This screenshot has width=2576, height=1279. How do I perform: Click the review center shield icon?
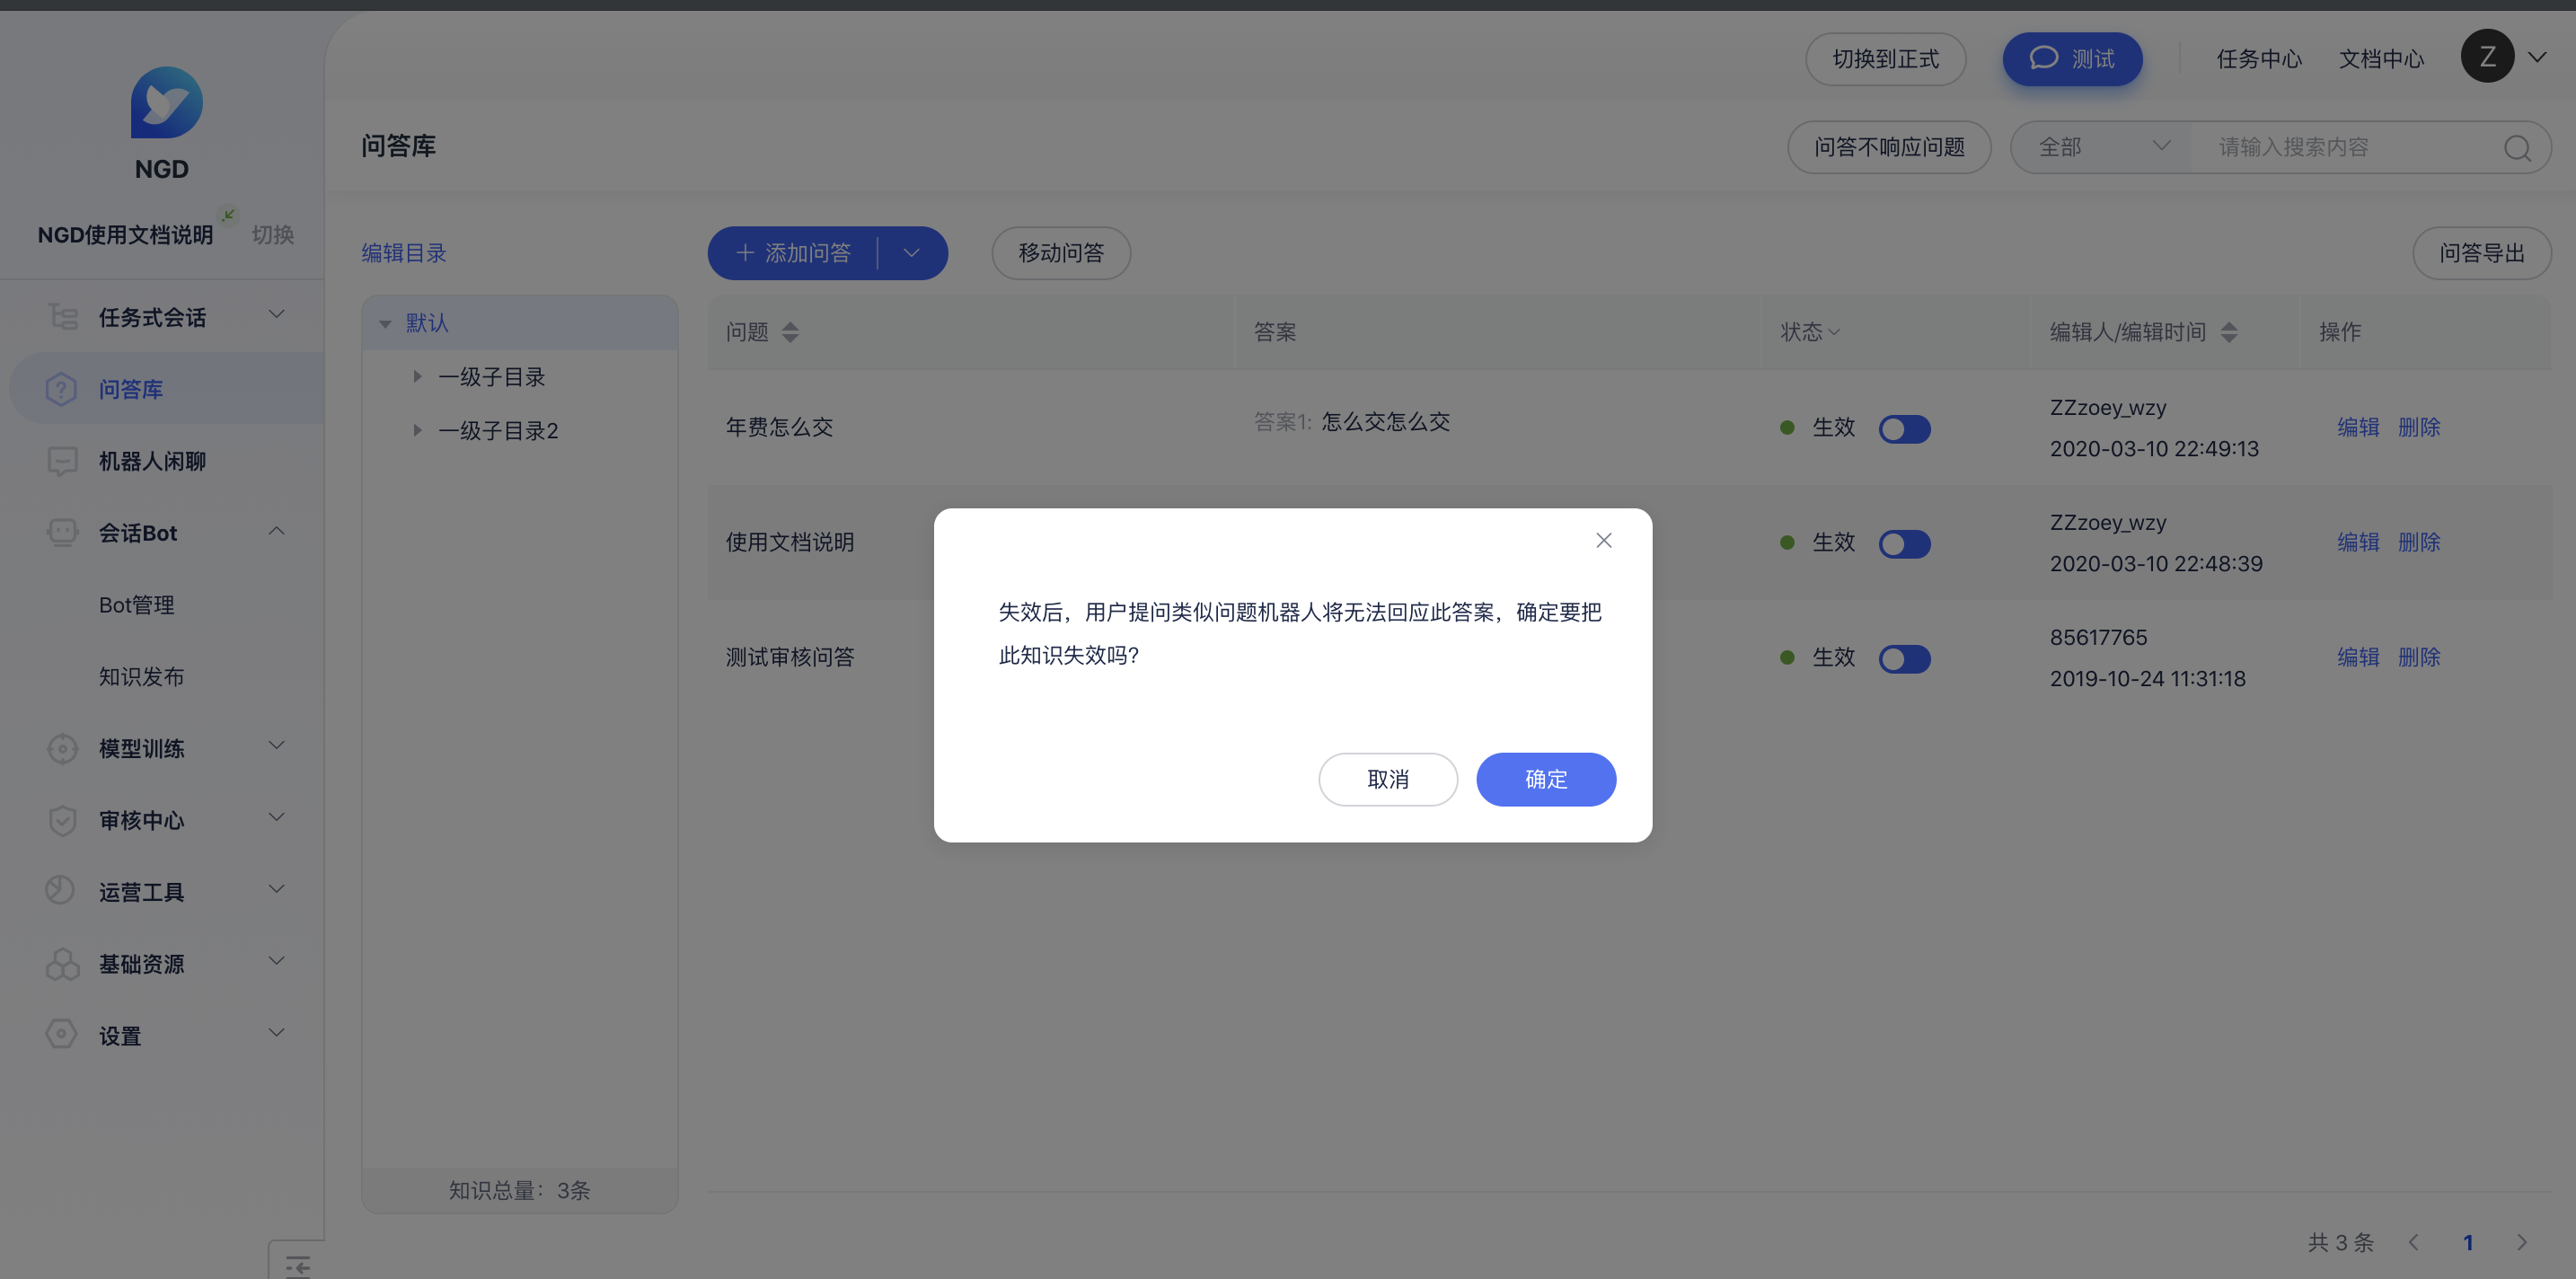coord(62,820)
